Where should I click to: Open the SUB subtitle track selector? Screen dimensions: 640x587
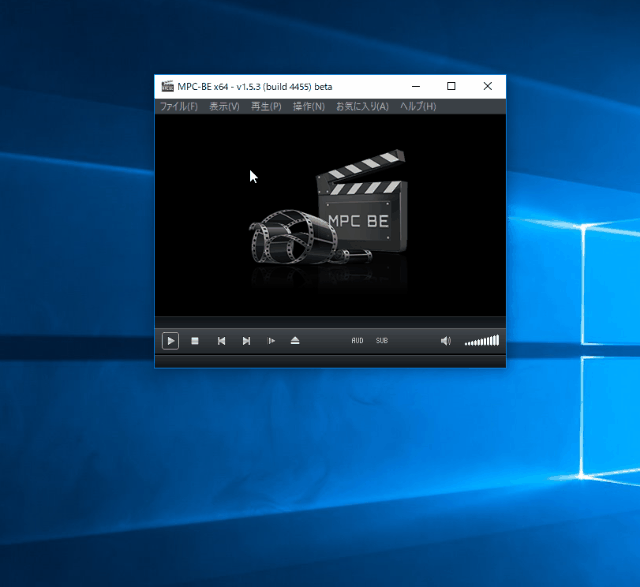(x=382, y=340)
